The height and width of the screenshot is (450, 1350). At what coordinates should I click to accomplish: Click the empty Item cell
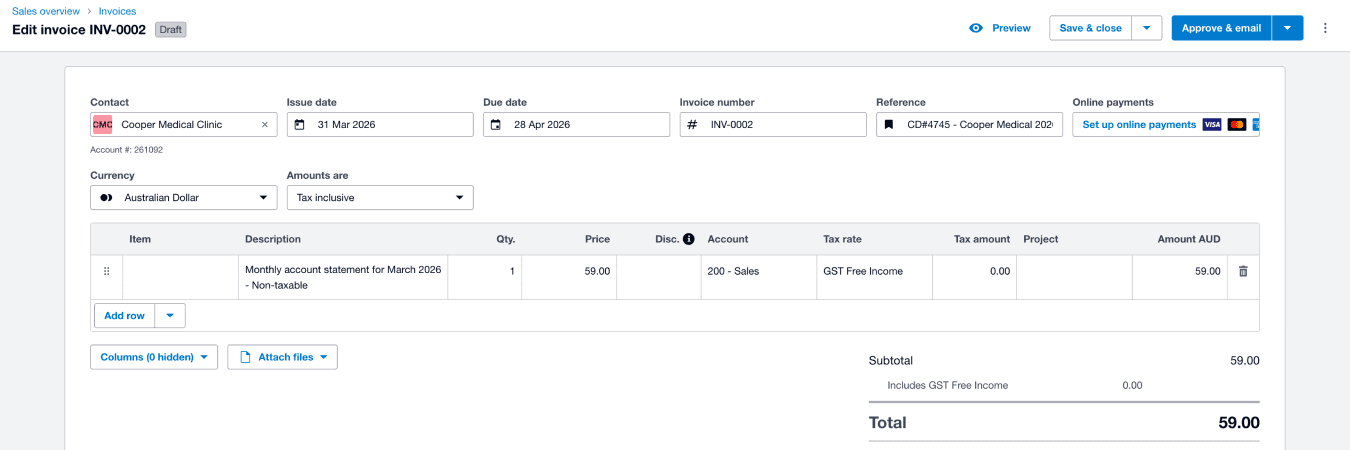(181, 277)
